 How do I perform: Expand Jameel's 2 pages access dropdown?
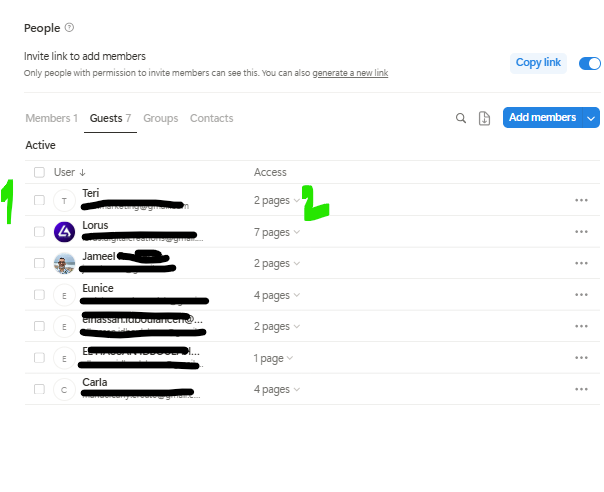point(277,264)
